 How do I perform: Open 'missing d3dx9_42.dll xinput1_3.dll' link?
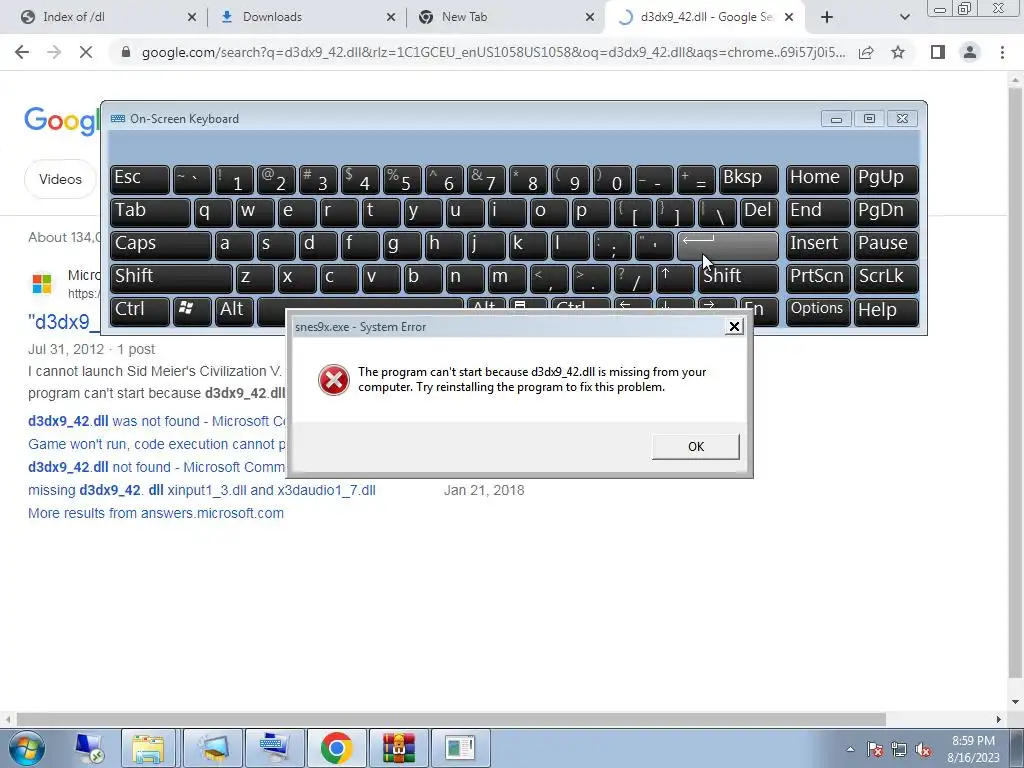[x=202, y=490]
